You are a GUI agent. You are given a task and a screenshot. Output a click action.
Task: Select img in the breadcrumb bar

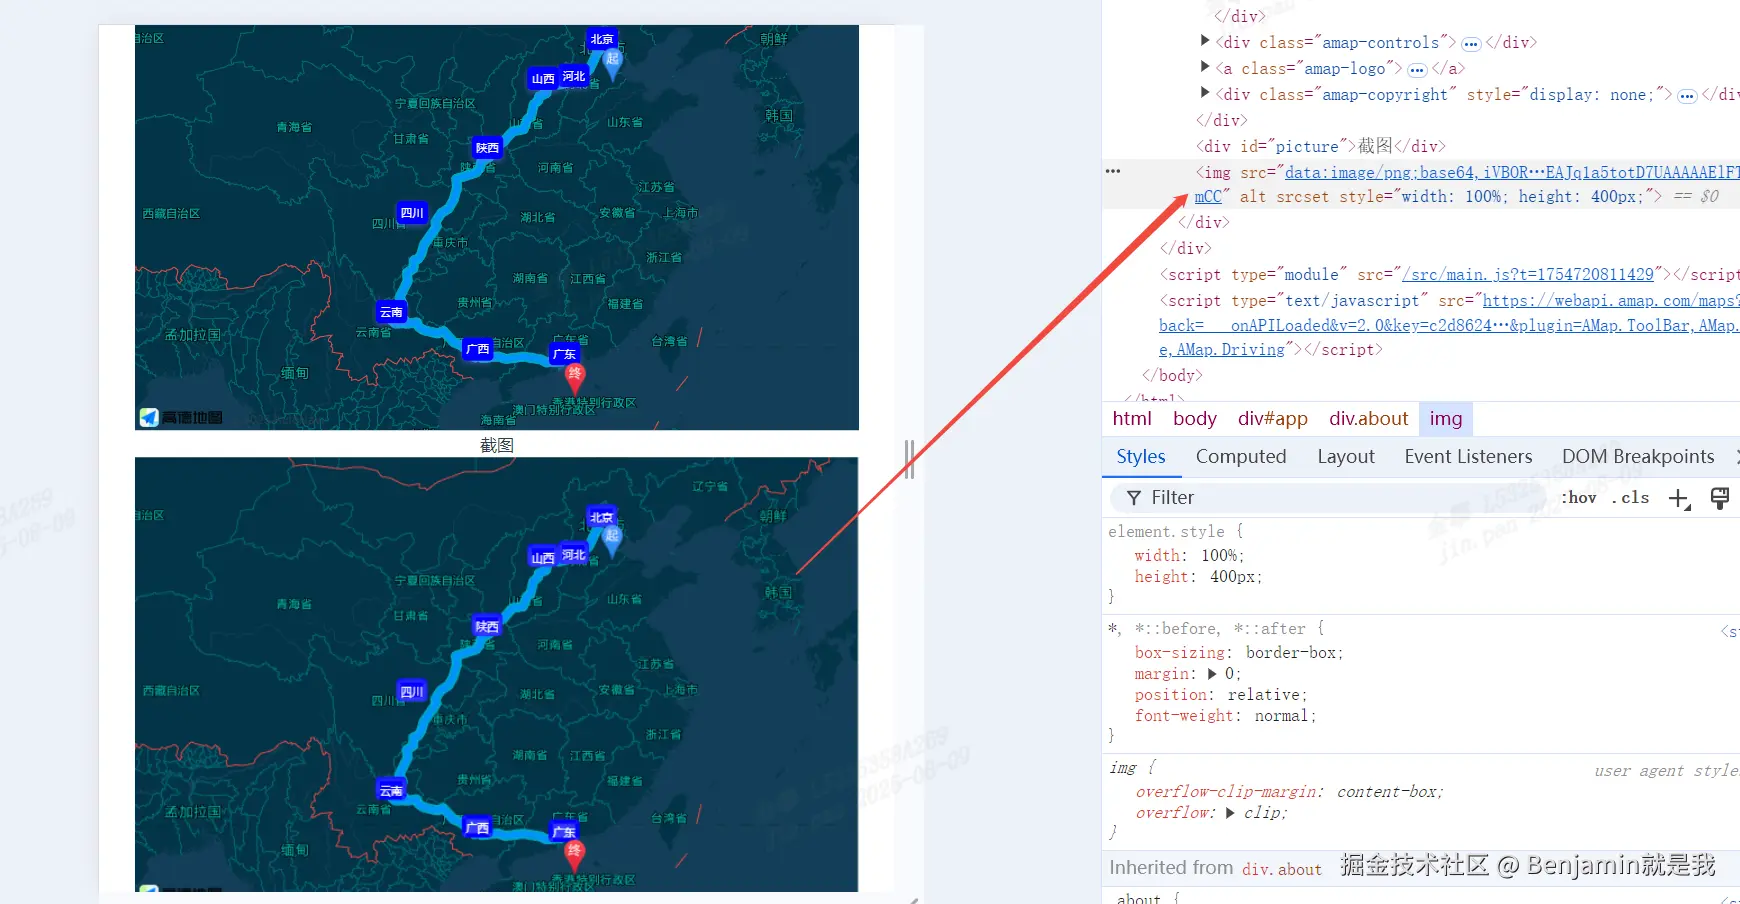[1446, 419]
